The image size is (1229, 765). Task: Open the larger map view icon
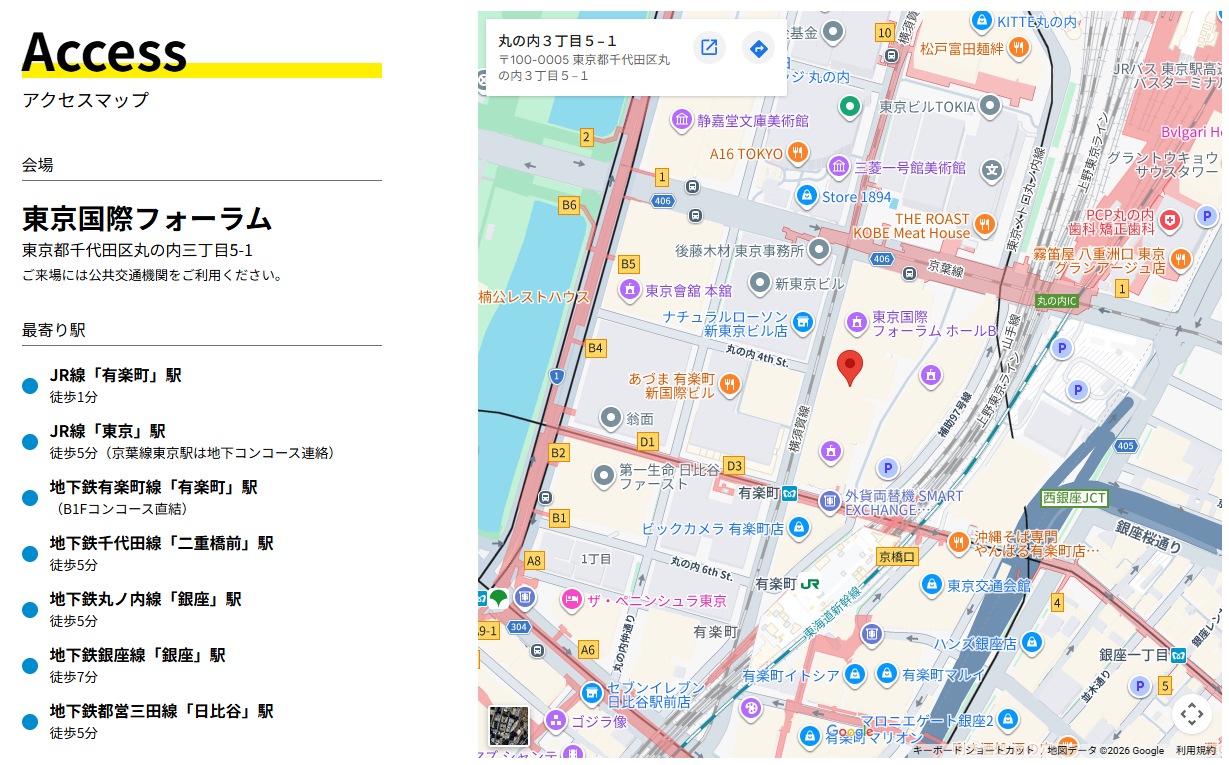coord(709,48)
